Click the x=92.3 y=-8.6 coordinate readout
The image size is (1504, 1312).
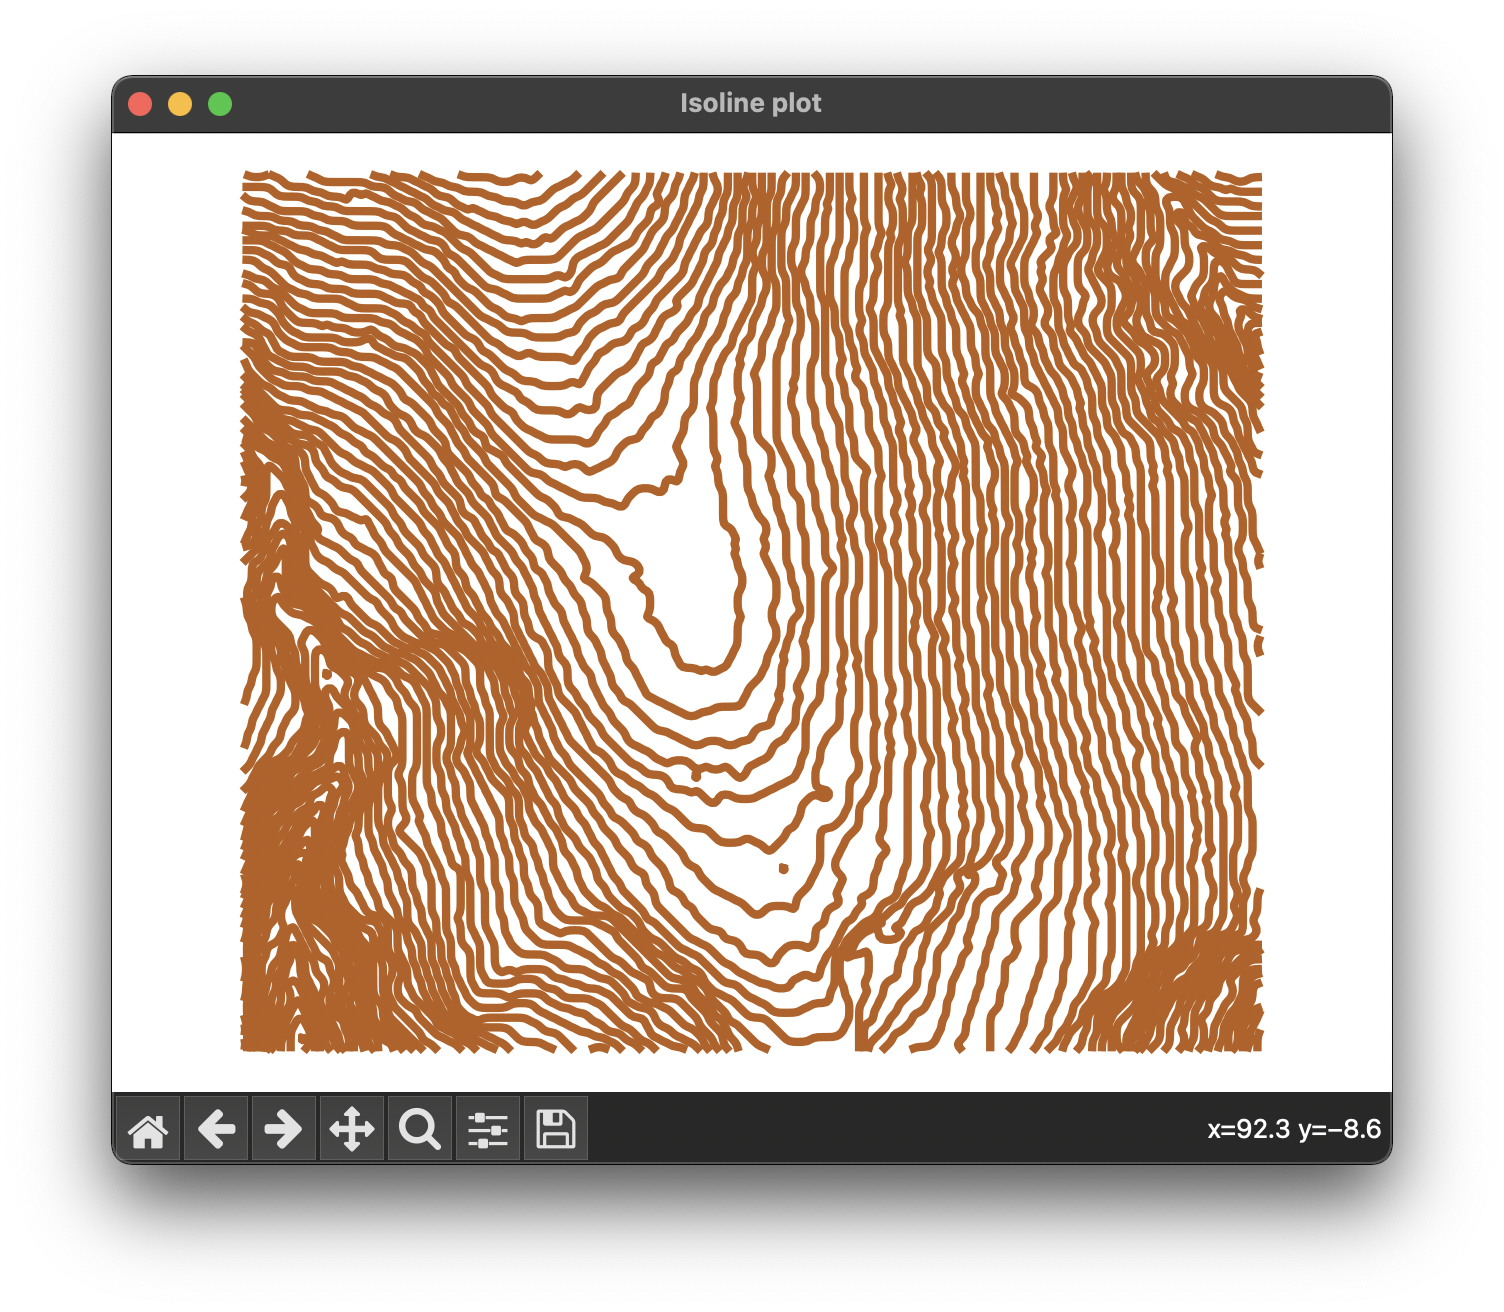1294,1129
